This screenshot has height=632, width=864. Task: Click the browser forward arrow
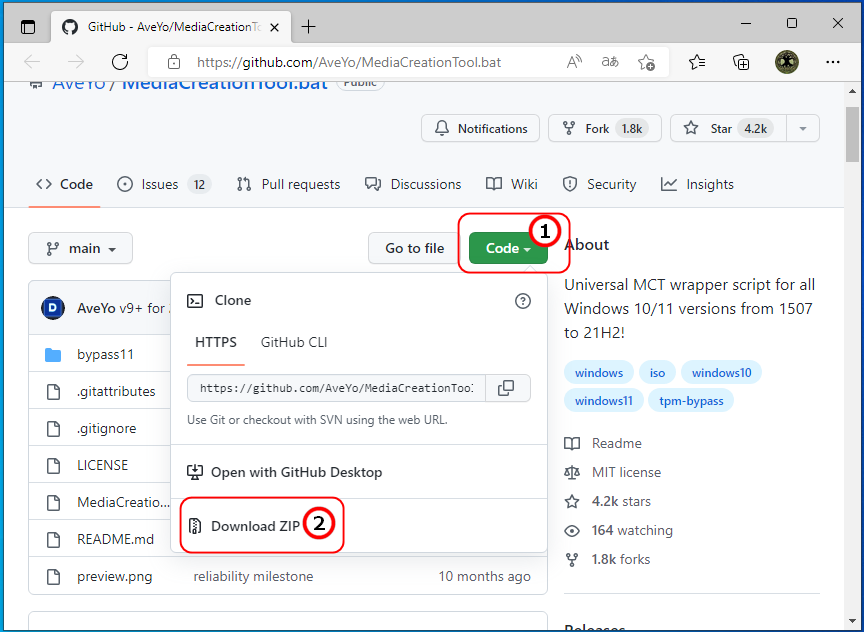76,62
